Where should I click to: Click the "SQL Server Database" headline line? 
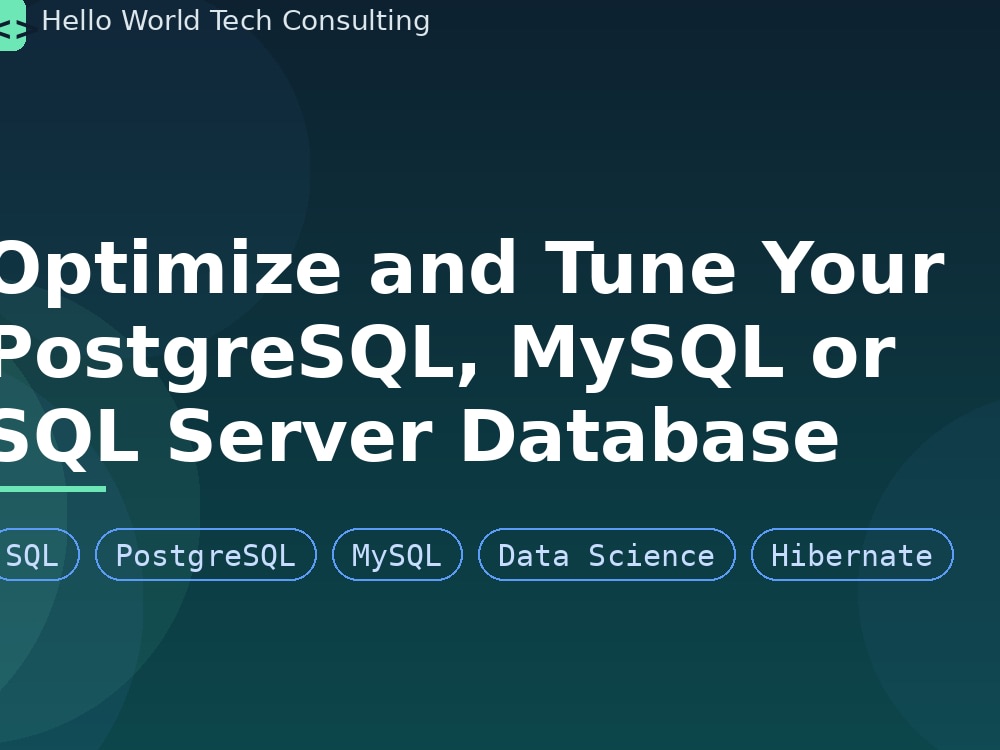418,437
